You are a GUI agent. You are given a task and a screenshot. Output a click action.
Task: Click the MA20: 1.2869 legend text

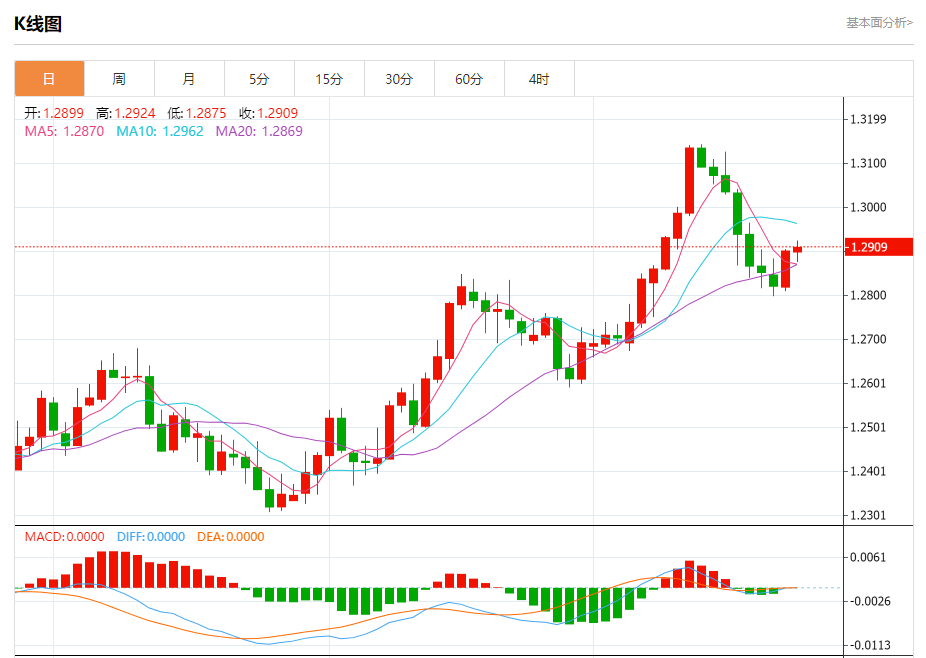coord(259,131)
